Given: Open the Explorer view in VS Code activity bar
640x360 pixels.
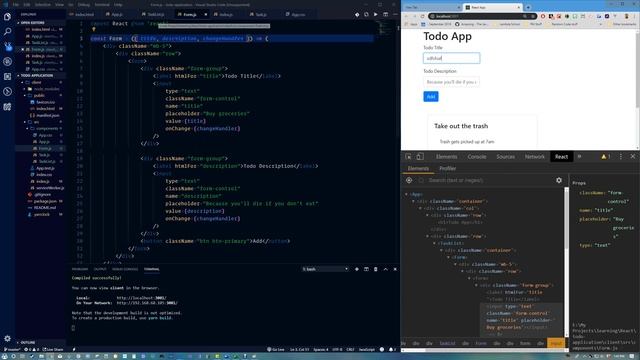Looking at the screenshot, I should [7, 17].
